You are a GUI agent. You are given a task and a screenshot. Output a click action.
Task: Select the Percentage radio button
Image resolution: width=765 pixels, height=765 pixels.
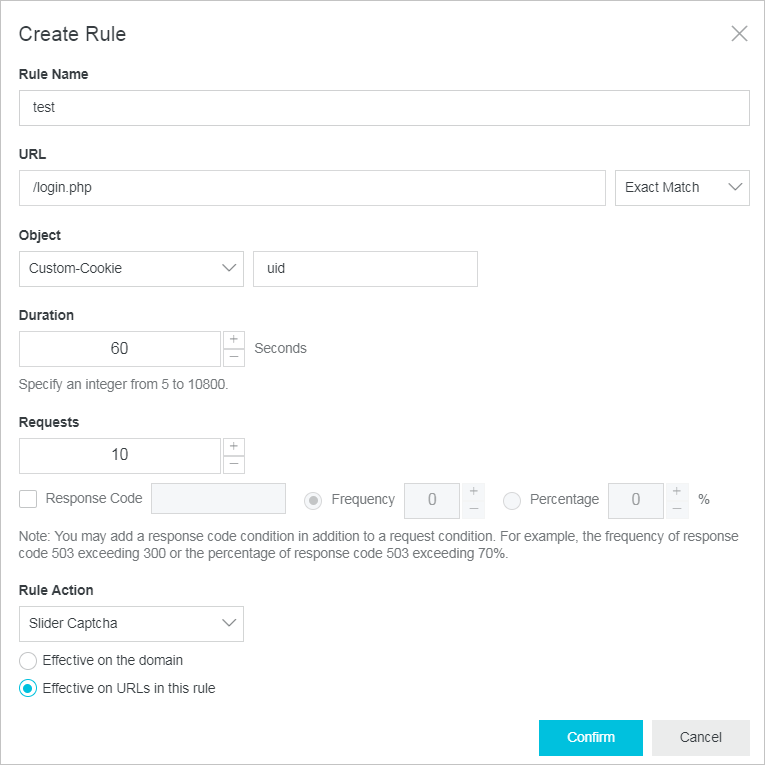click(512, 500)
